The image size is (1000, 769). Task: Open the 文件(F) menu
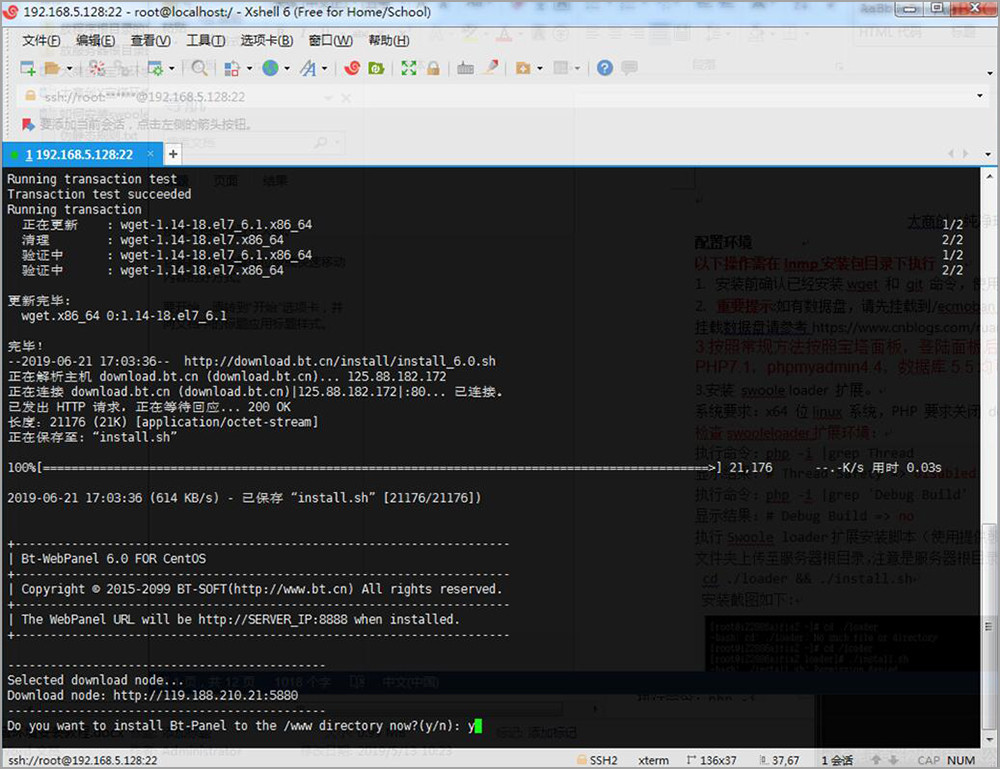(x=41, y=41)
